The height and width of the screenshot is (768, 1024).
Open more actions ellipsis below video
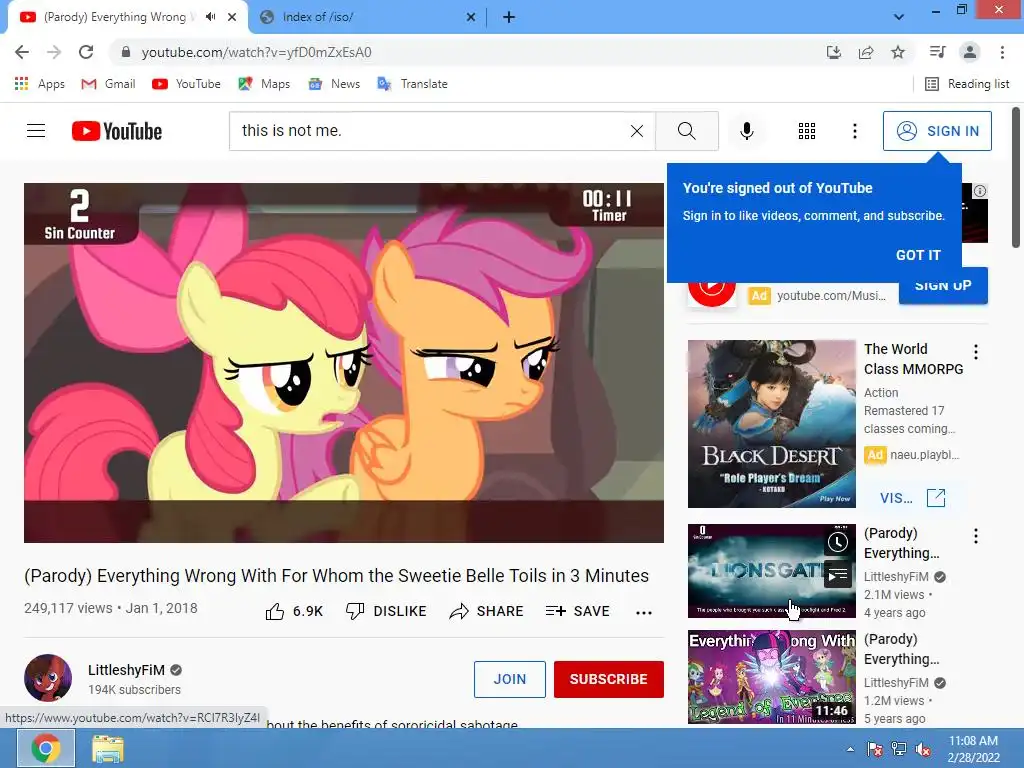click(x=644, y=613)
